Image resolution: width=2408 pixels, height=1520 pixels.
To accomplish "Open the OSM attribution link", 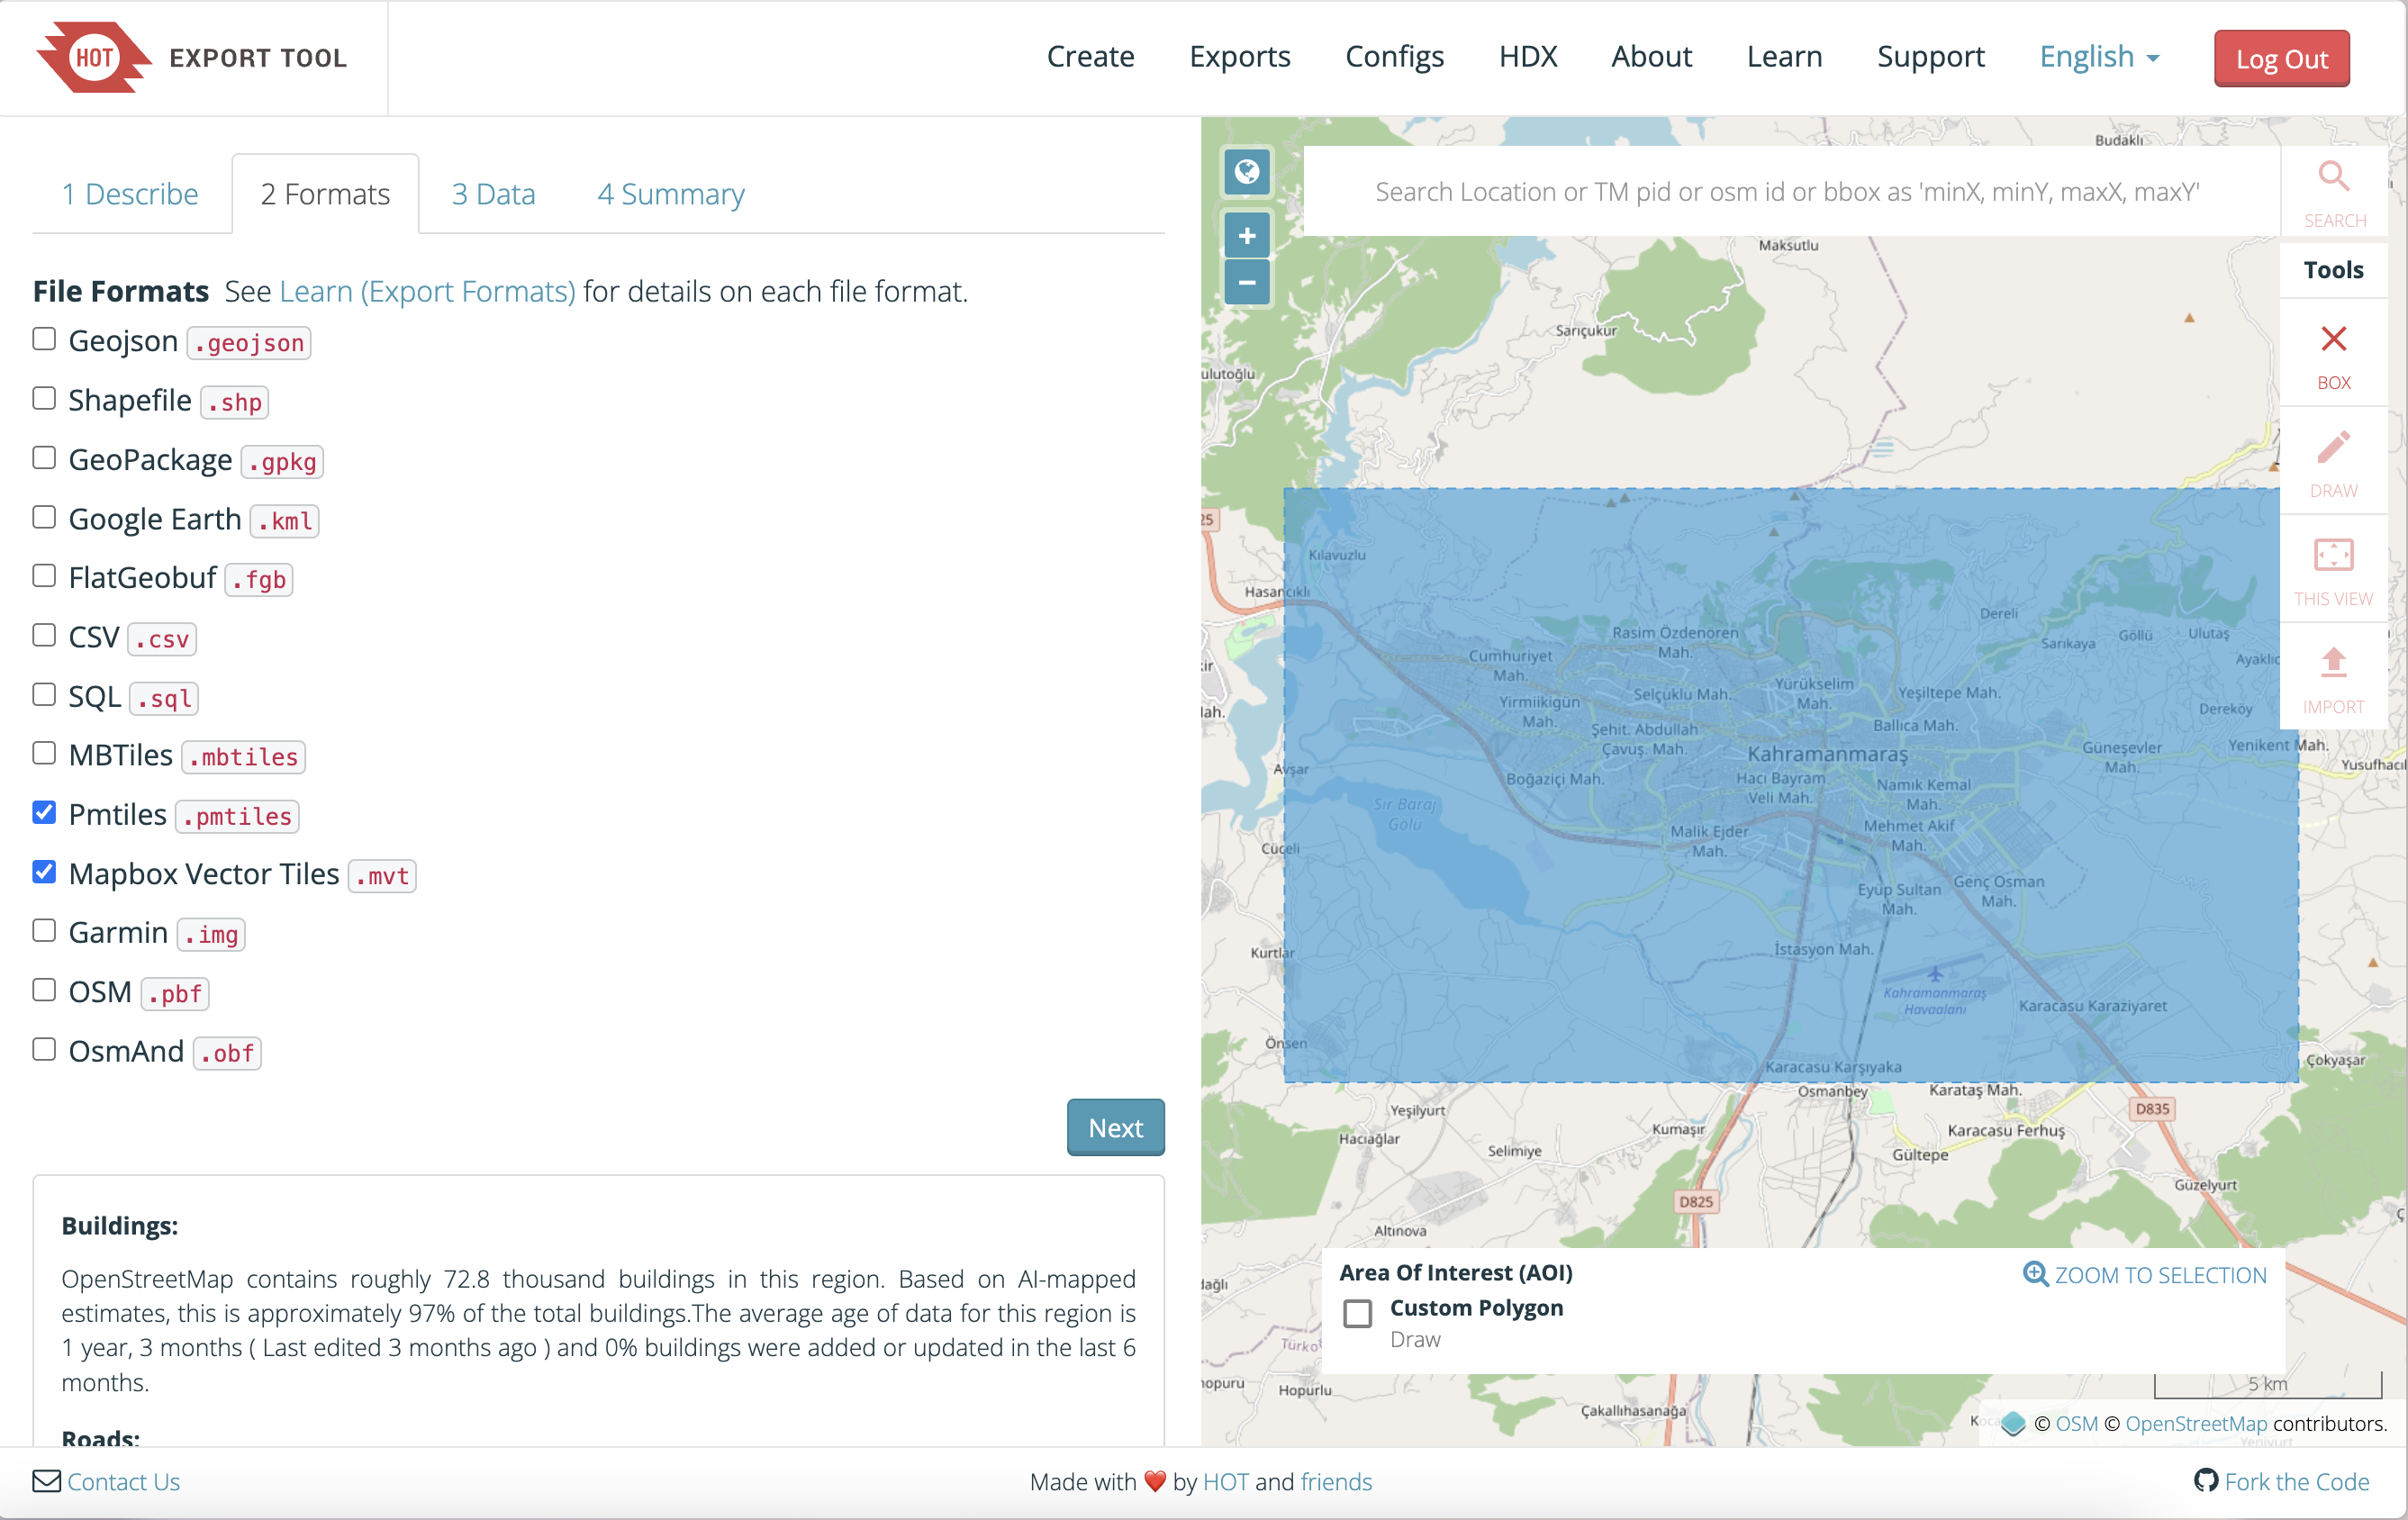I will point(2076,1423).
